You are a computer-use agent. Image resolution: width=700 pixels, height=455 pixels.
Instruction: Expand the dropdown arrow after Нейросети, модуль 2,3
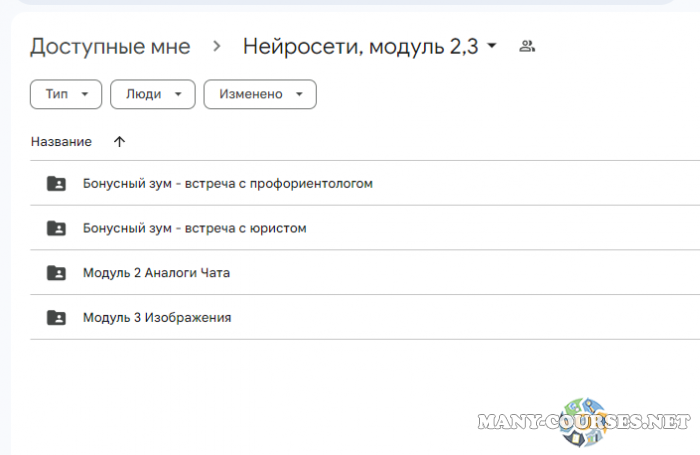pos(491,47)
